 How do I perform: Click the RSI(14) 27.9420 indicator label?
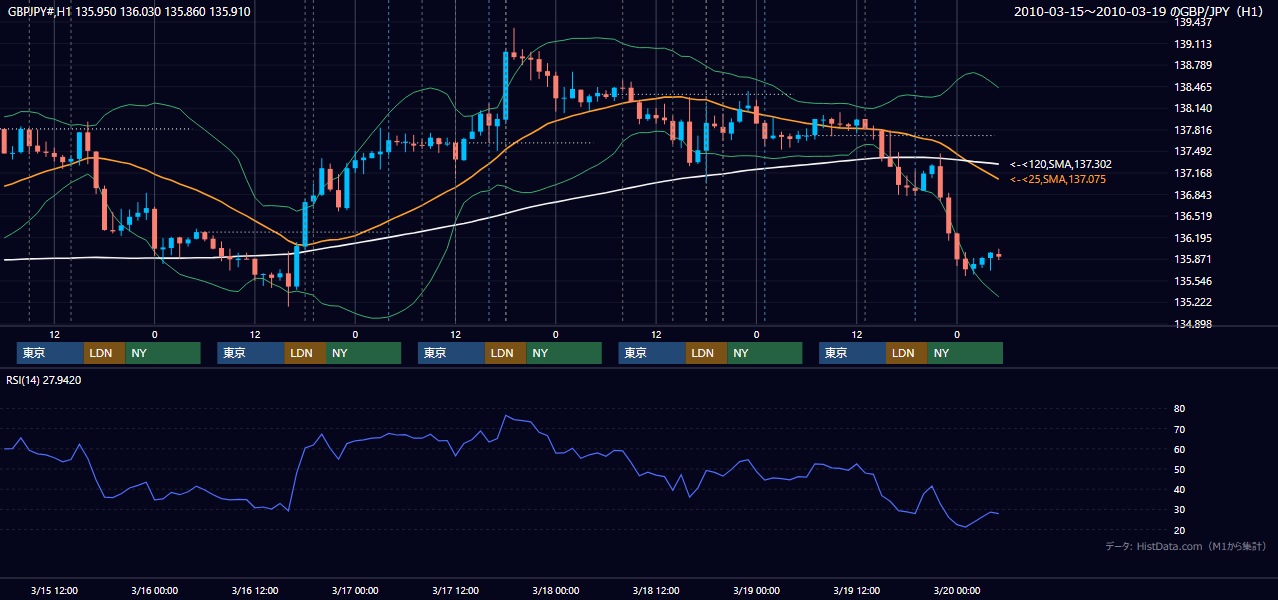tap(44, 380)
